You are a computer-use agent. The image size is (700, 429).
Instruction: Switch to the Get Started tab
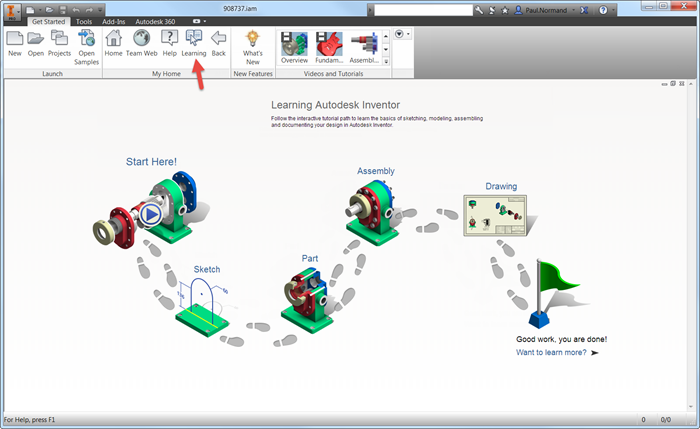pos(48,21)
